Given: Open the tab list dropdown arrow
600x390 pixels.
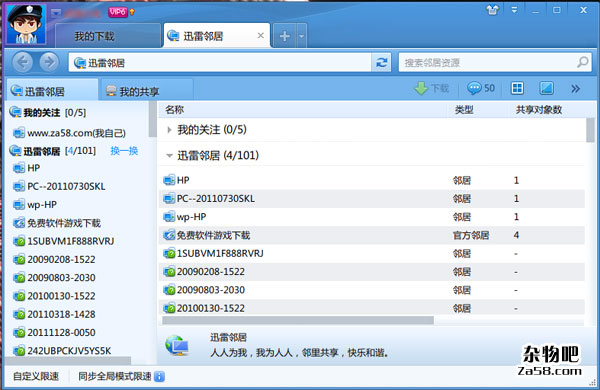Looking at the screenshot, I should (302, 36).
